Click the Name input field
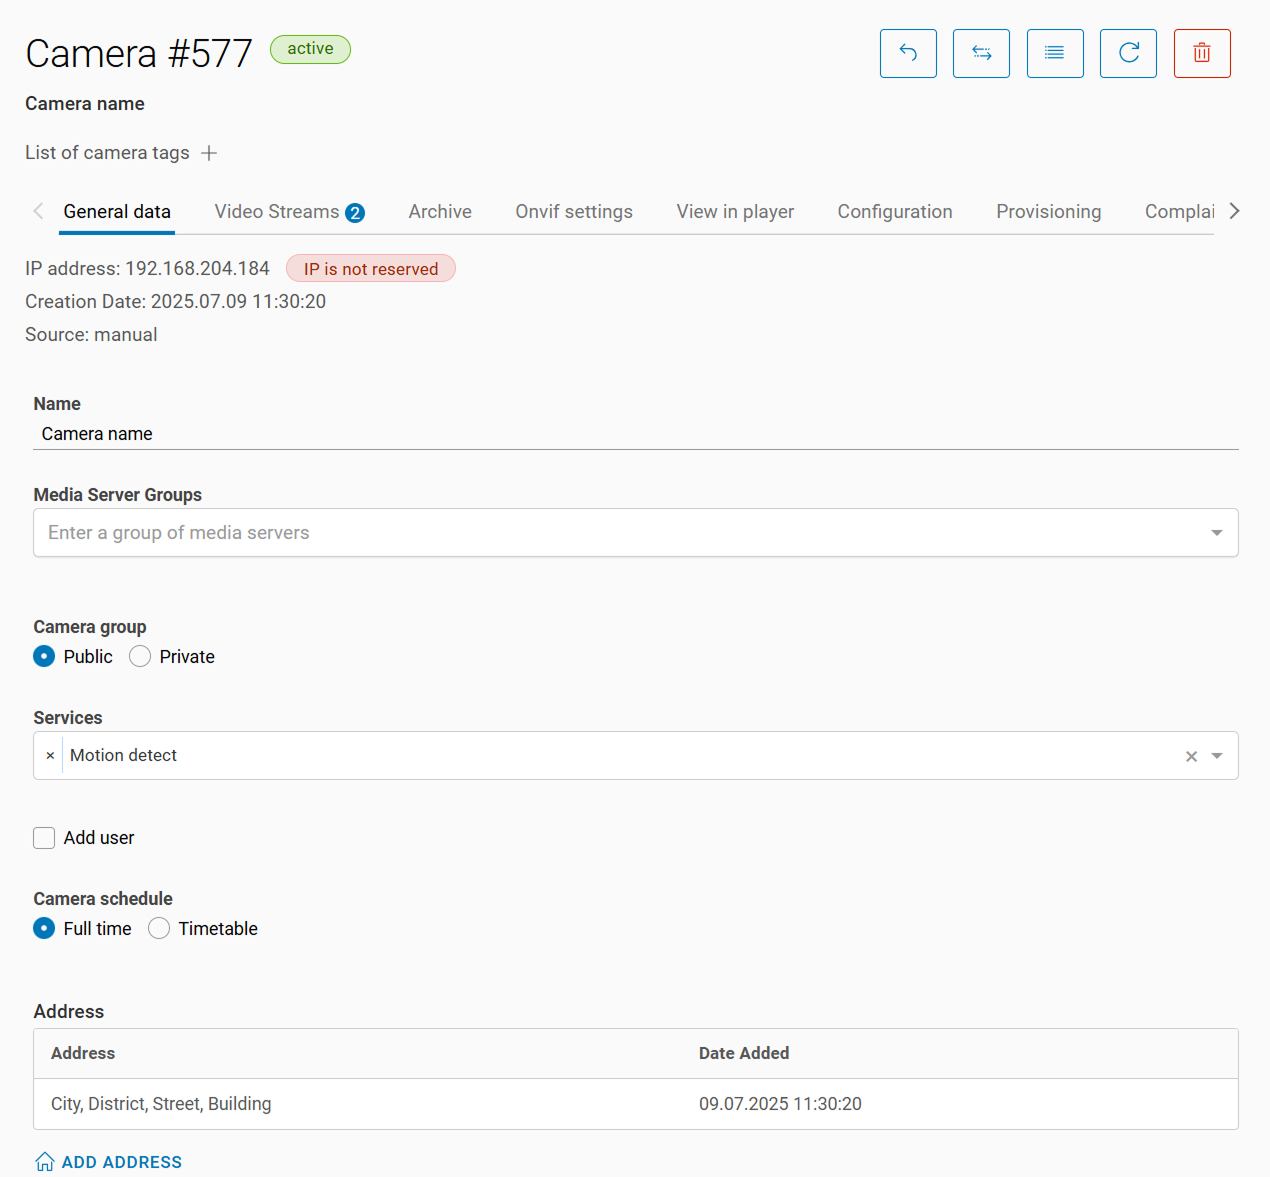Screen dimensions: 1270x1177 coord(635,434)
